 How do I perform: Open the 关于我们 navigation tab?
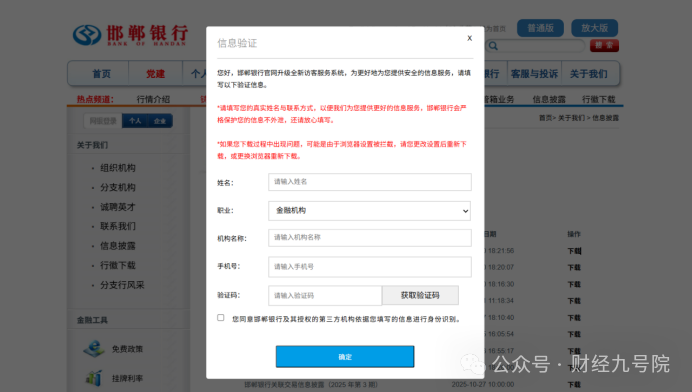(588, 74)
